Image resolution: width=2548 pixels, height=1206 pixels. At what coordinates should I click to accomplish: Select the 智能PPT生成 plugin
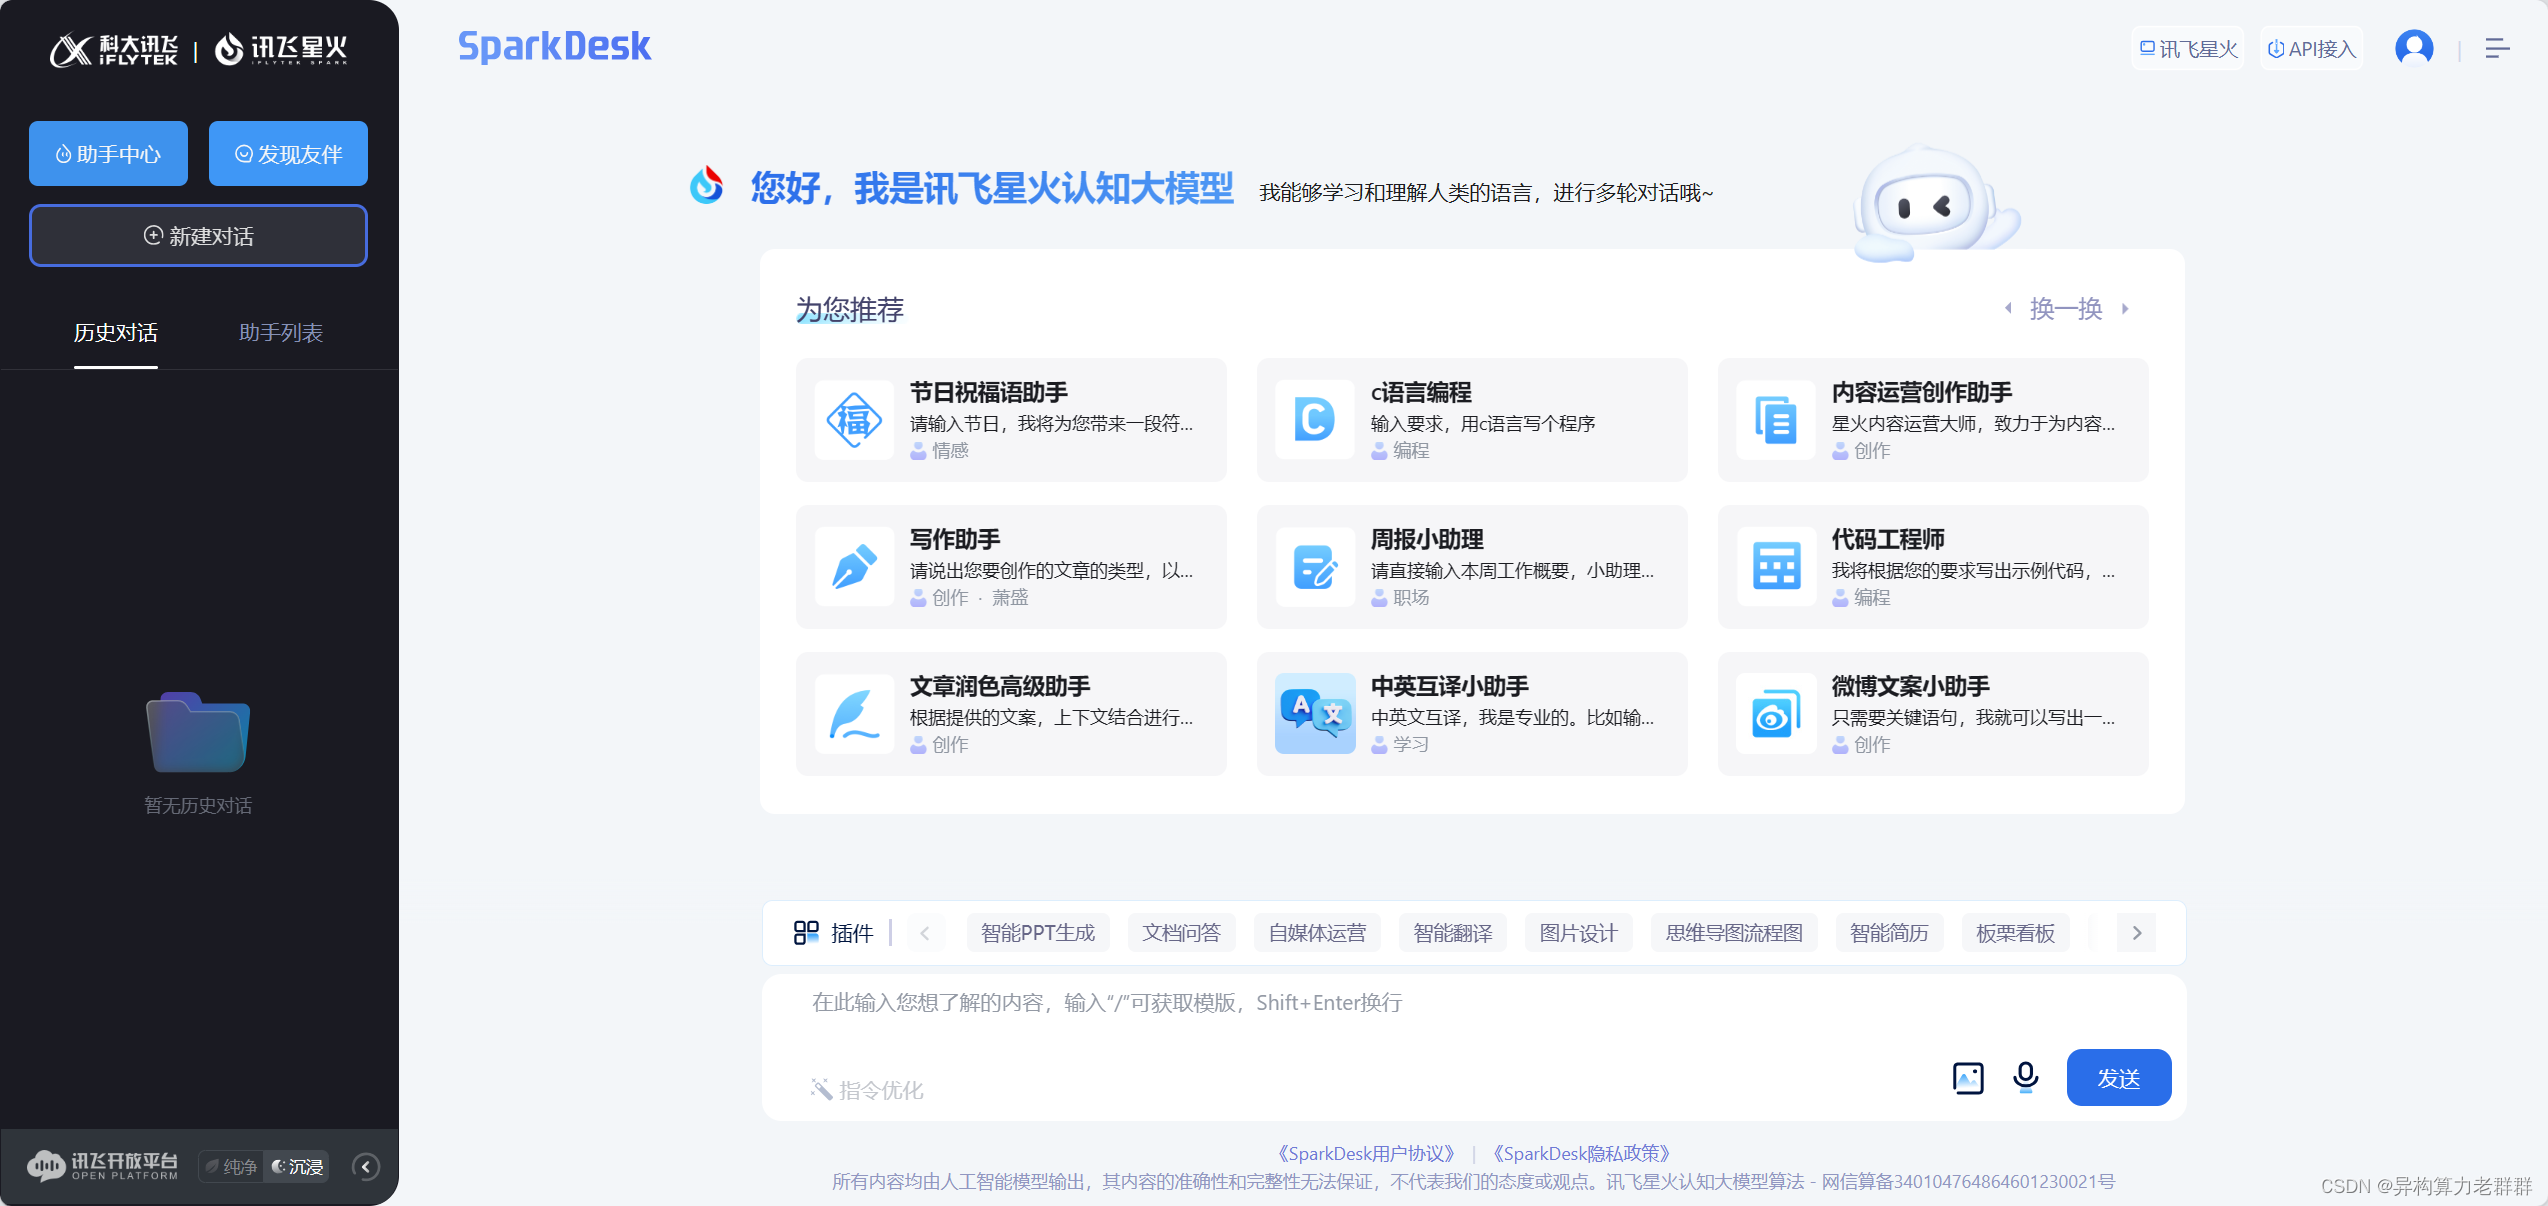(1038, 933)
